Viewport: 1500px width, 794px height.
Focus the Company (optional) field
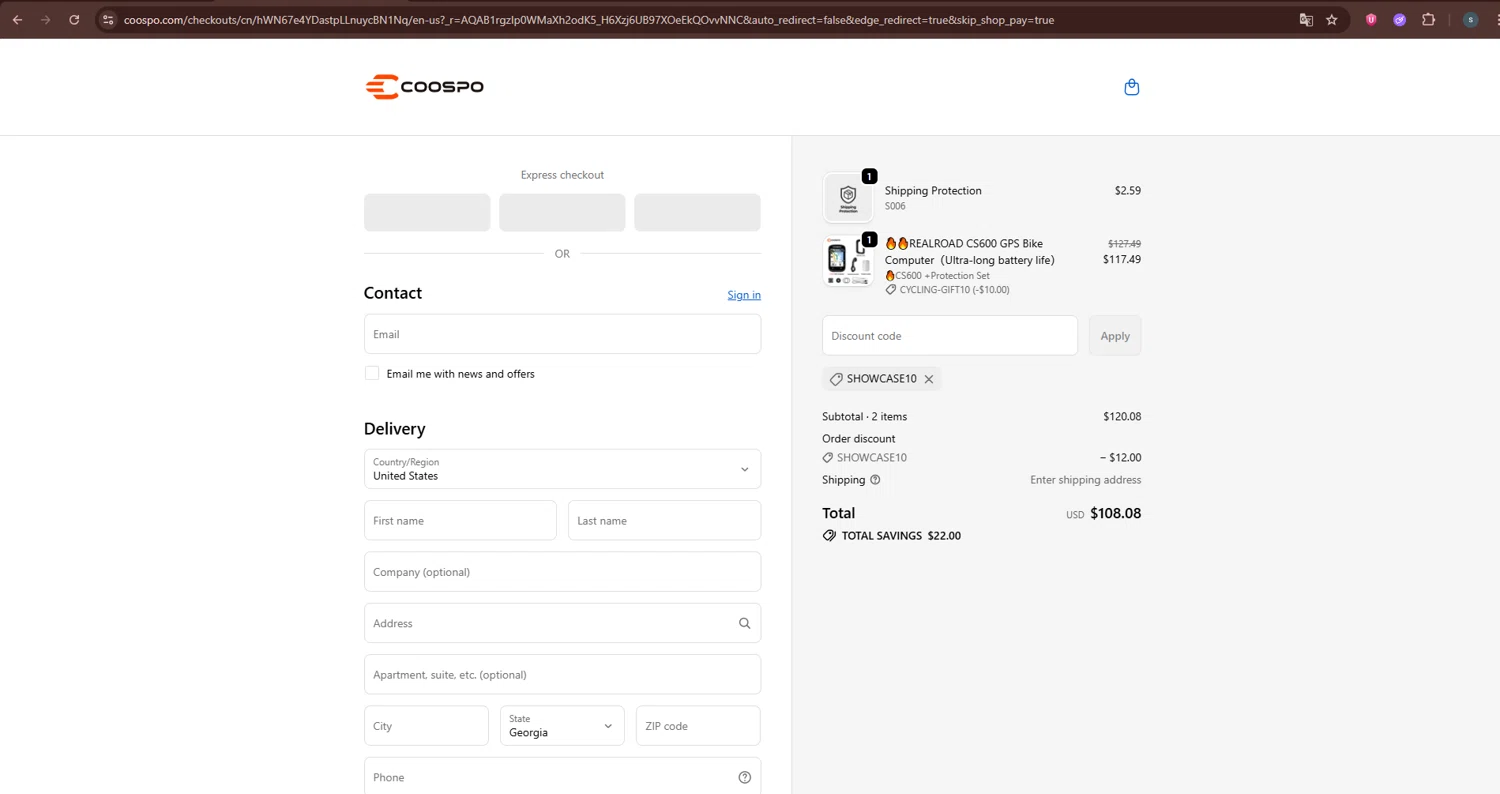pos(562,572)
